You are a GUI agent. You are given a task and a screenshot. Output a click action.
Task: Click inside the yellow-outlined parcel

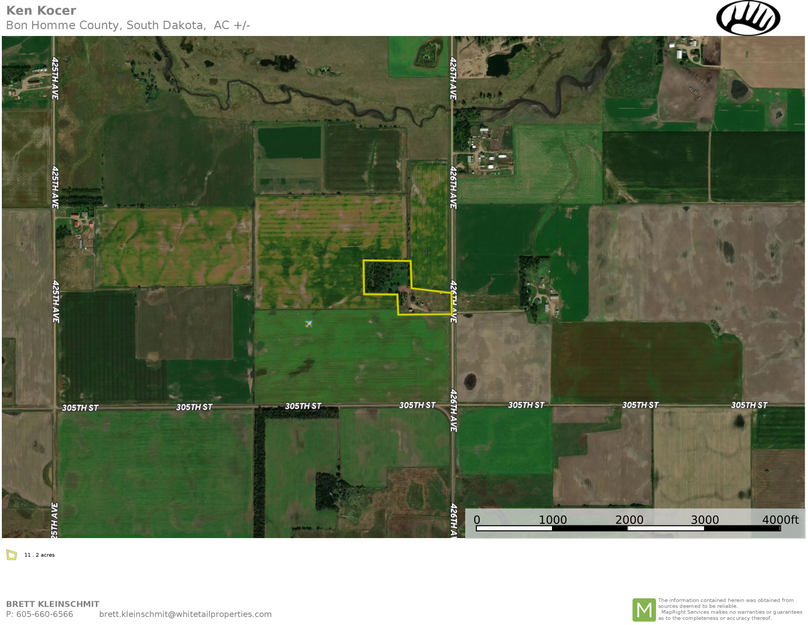(x=385, y=277)
